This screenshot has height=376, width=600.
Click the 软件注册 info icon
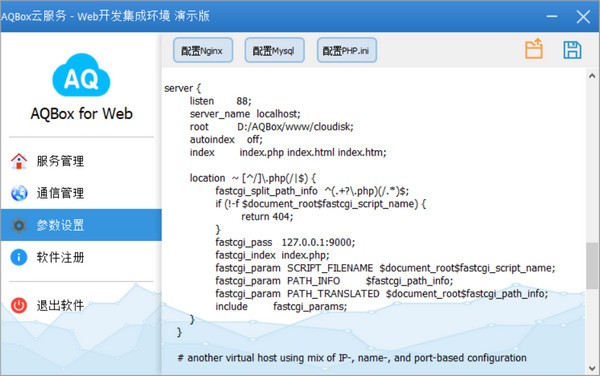click(19, 257)
